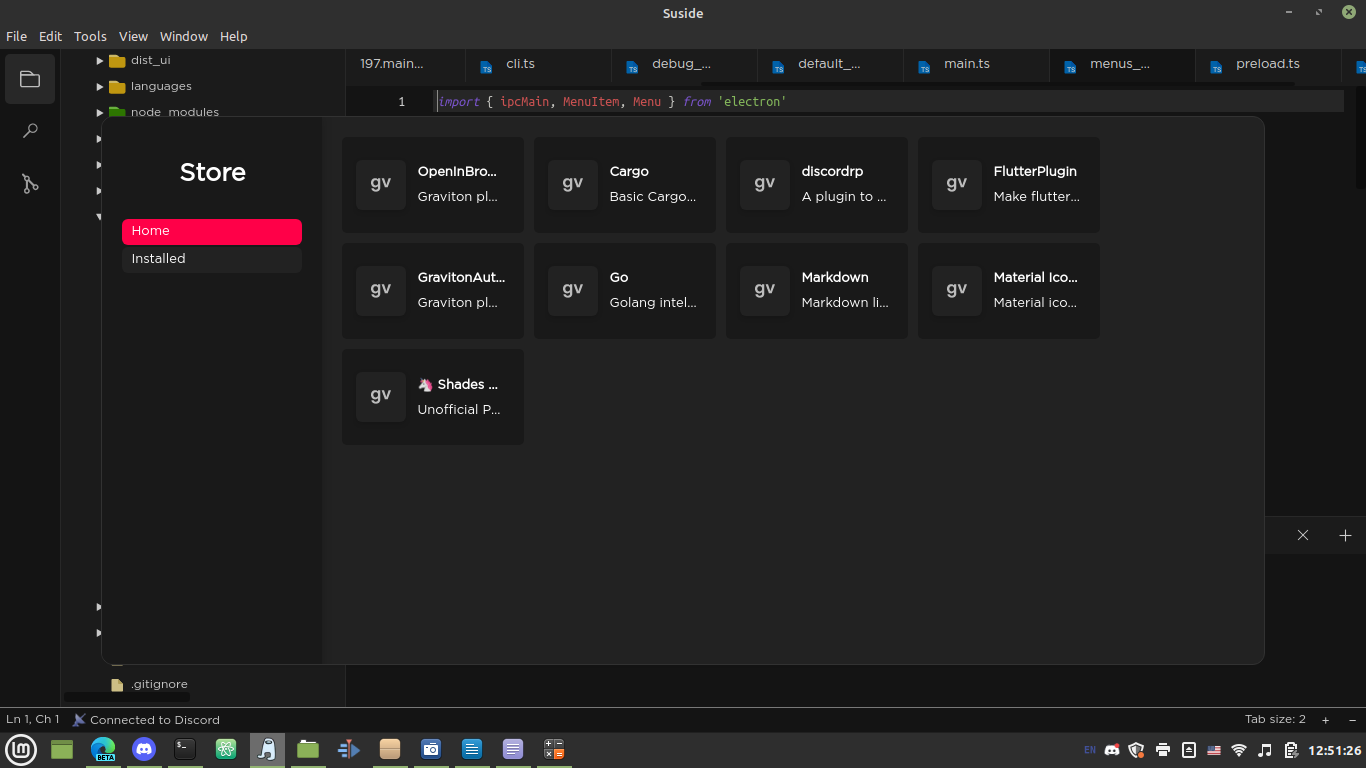
Task: Open the screenshot tool from the taskbar
Action: (431, 749)
